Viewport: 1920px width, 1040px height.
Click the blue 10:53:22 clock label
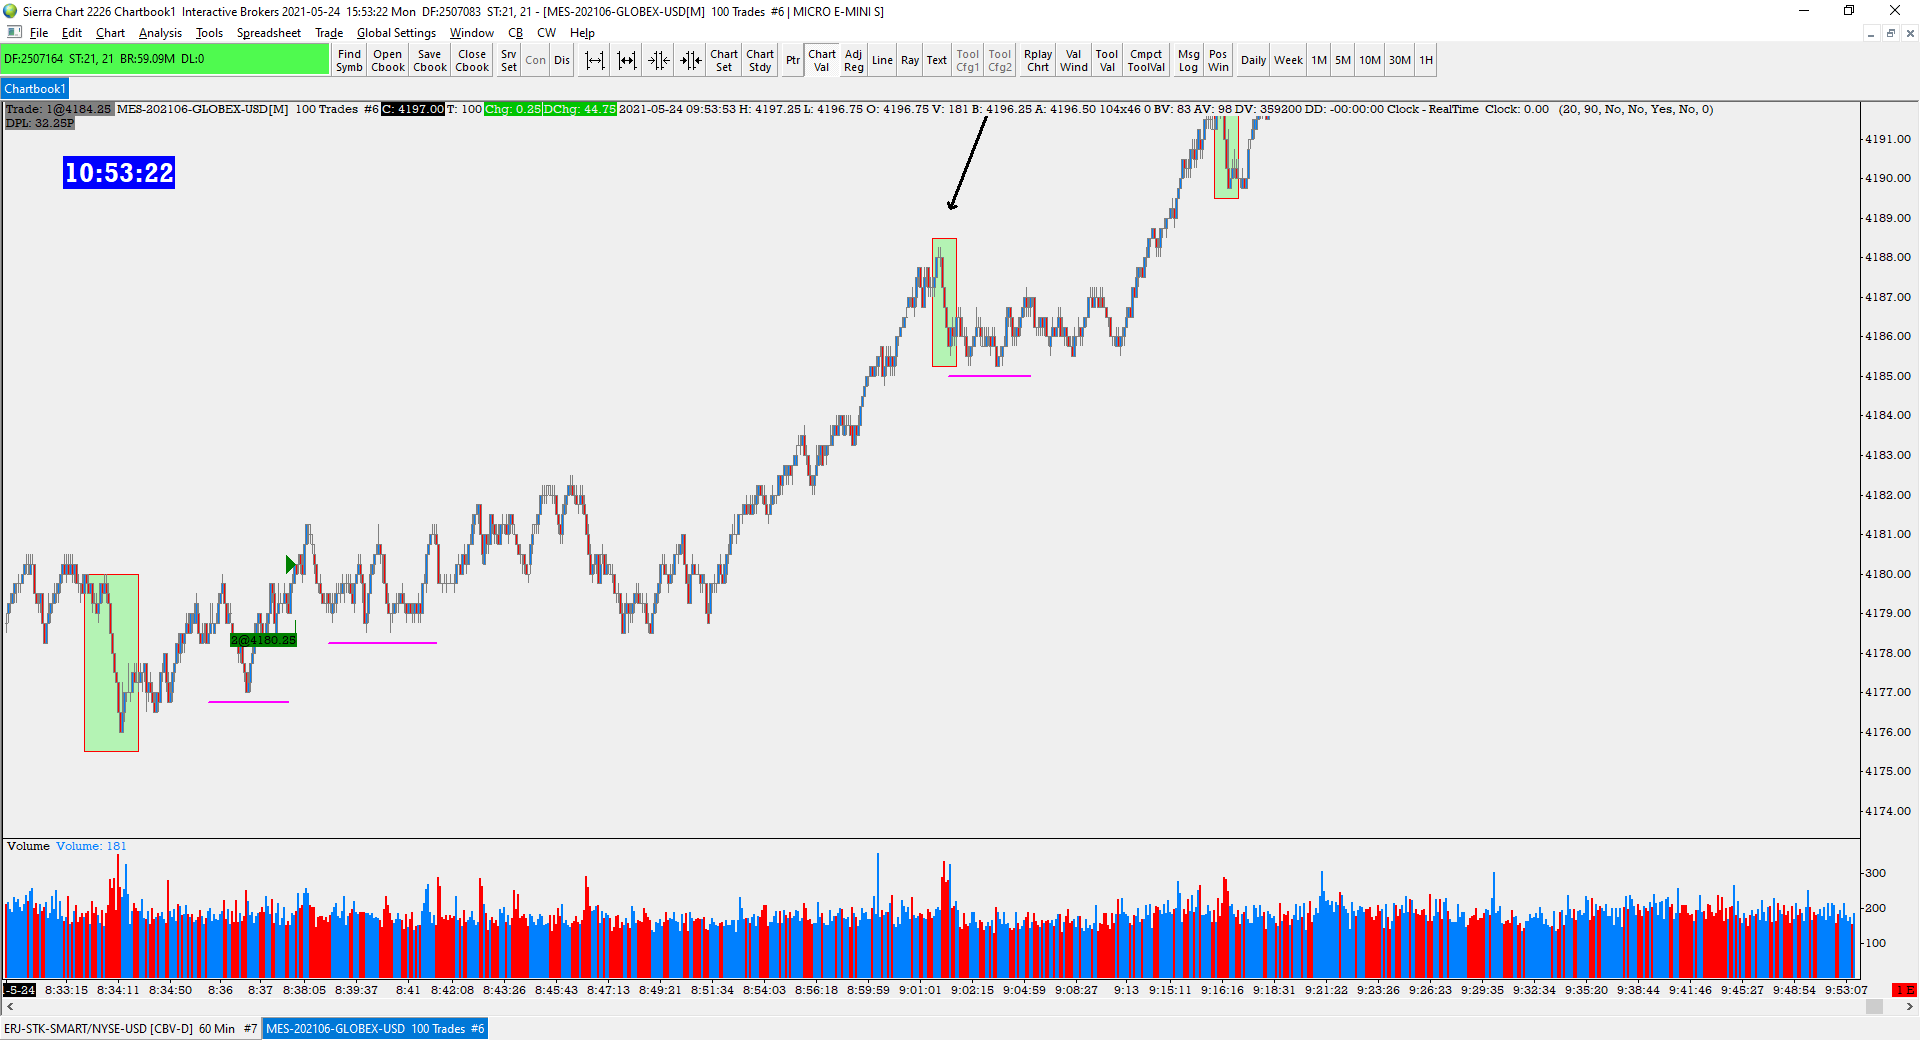119,173
